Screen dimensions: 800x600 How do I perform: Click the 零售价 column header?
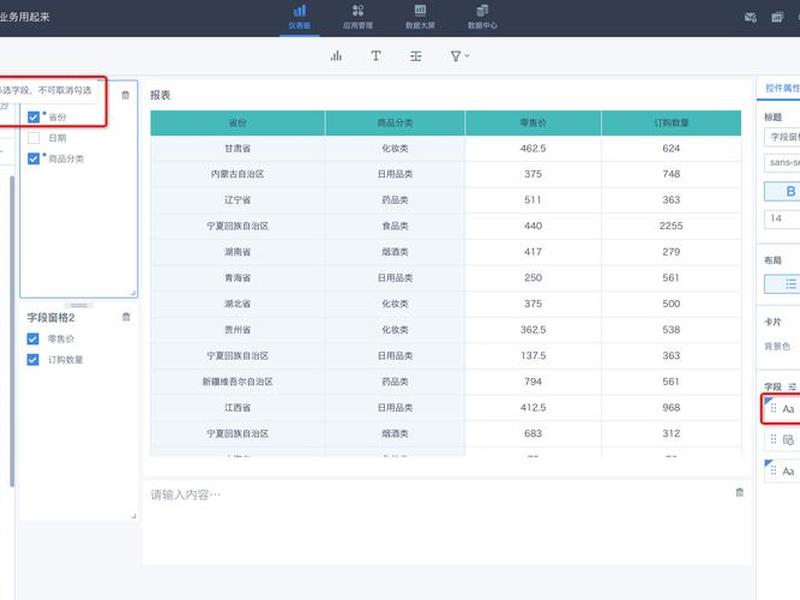(x=533, y=123)
